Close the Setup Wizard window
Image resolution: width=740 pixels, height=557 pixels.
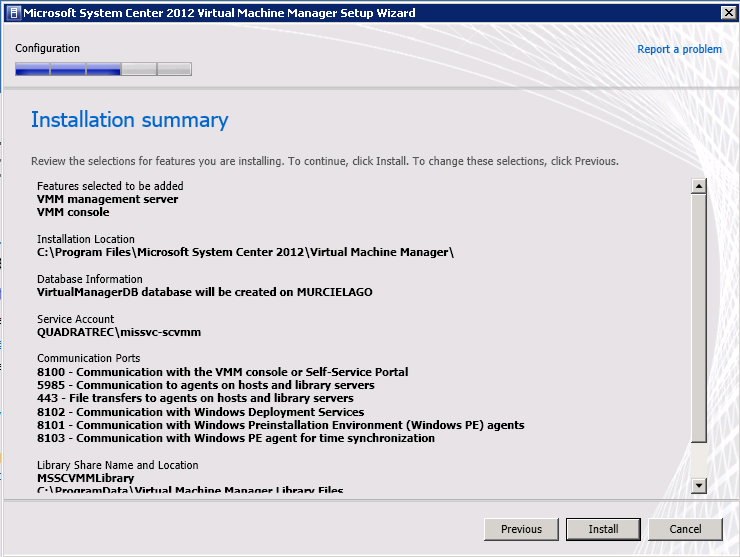pos(729,13)
